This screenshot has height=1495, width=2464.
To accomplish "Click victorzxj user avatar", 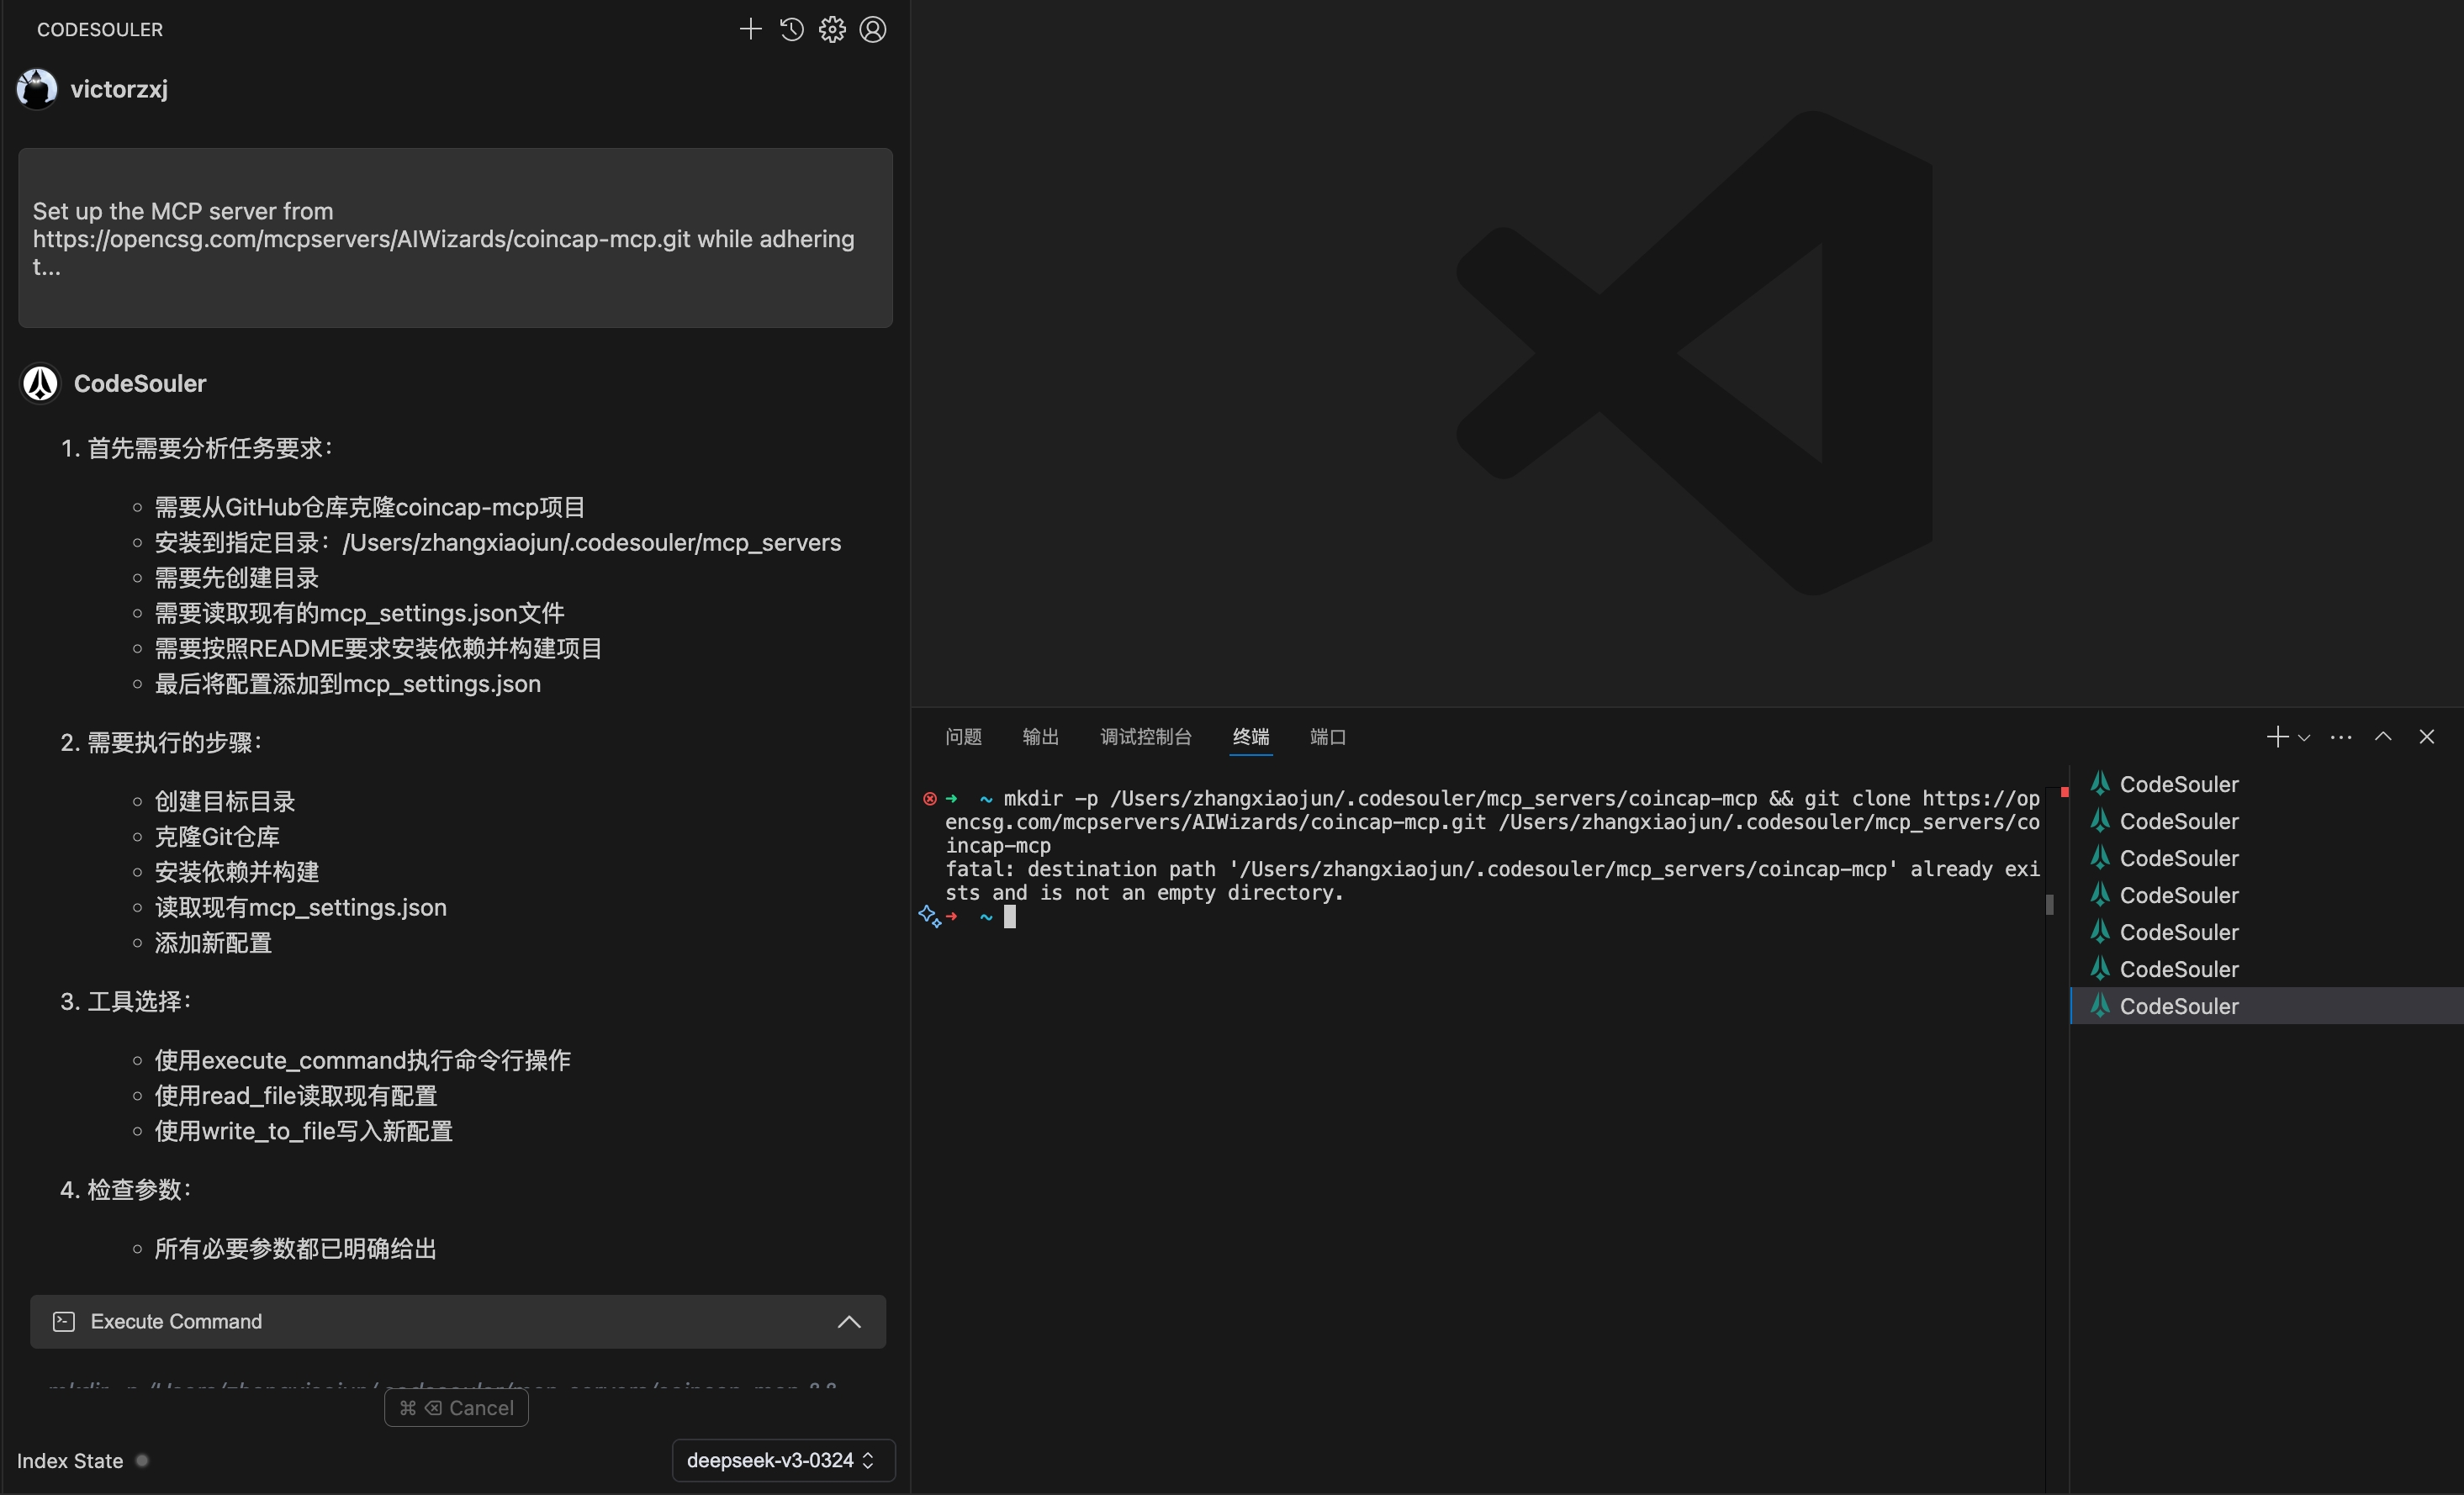I will (37, 89).
